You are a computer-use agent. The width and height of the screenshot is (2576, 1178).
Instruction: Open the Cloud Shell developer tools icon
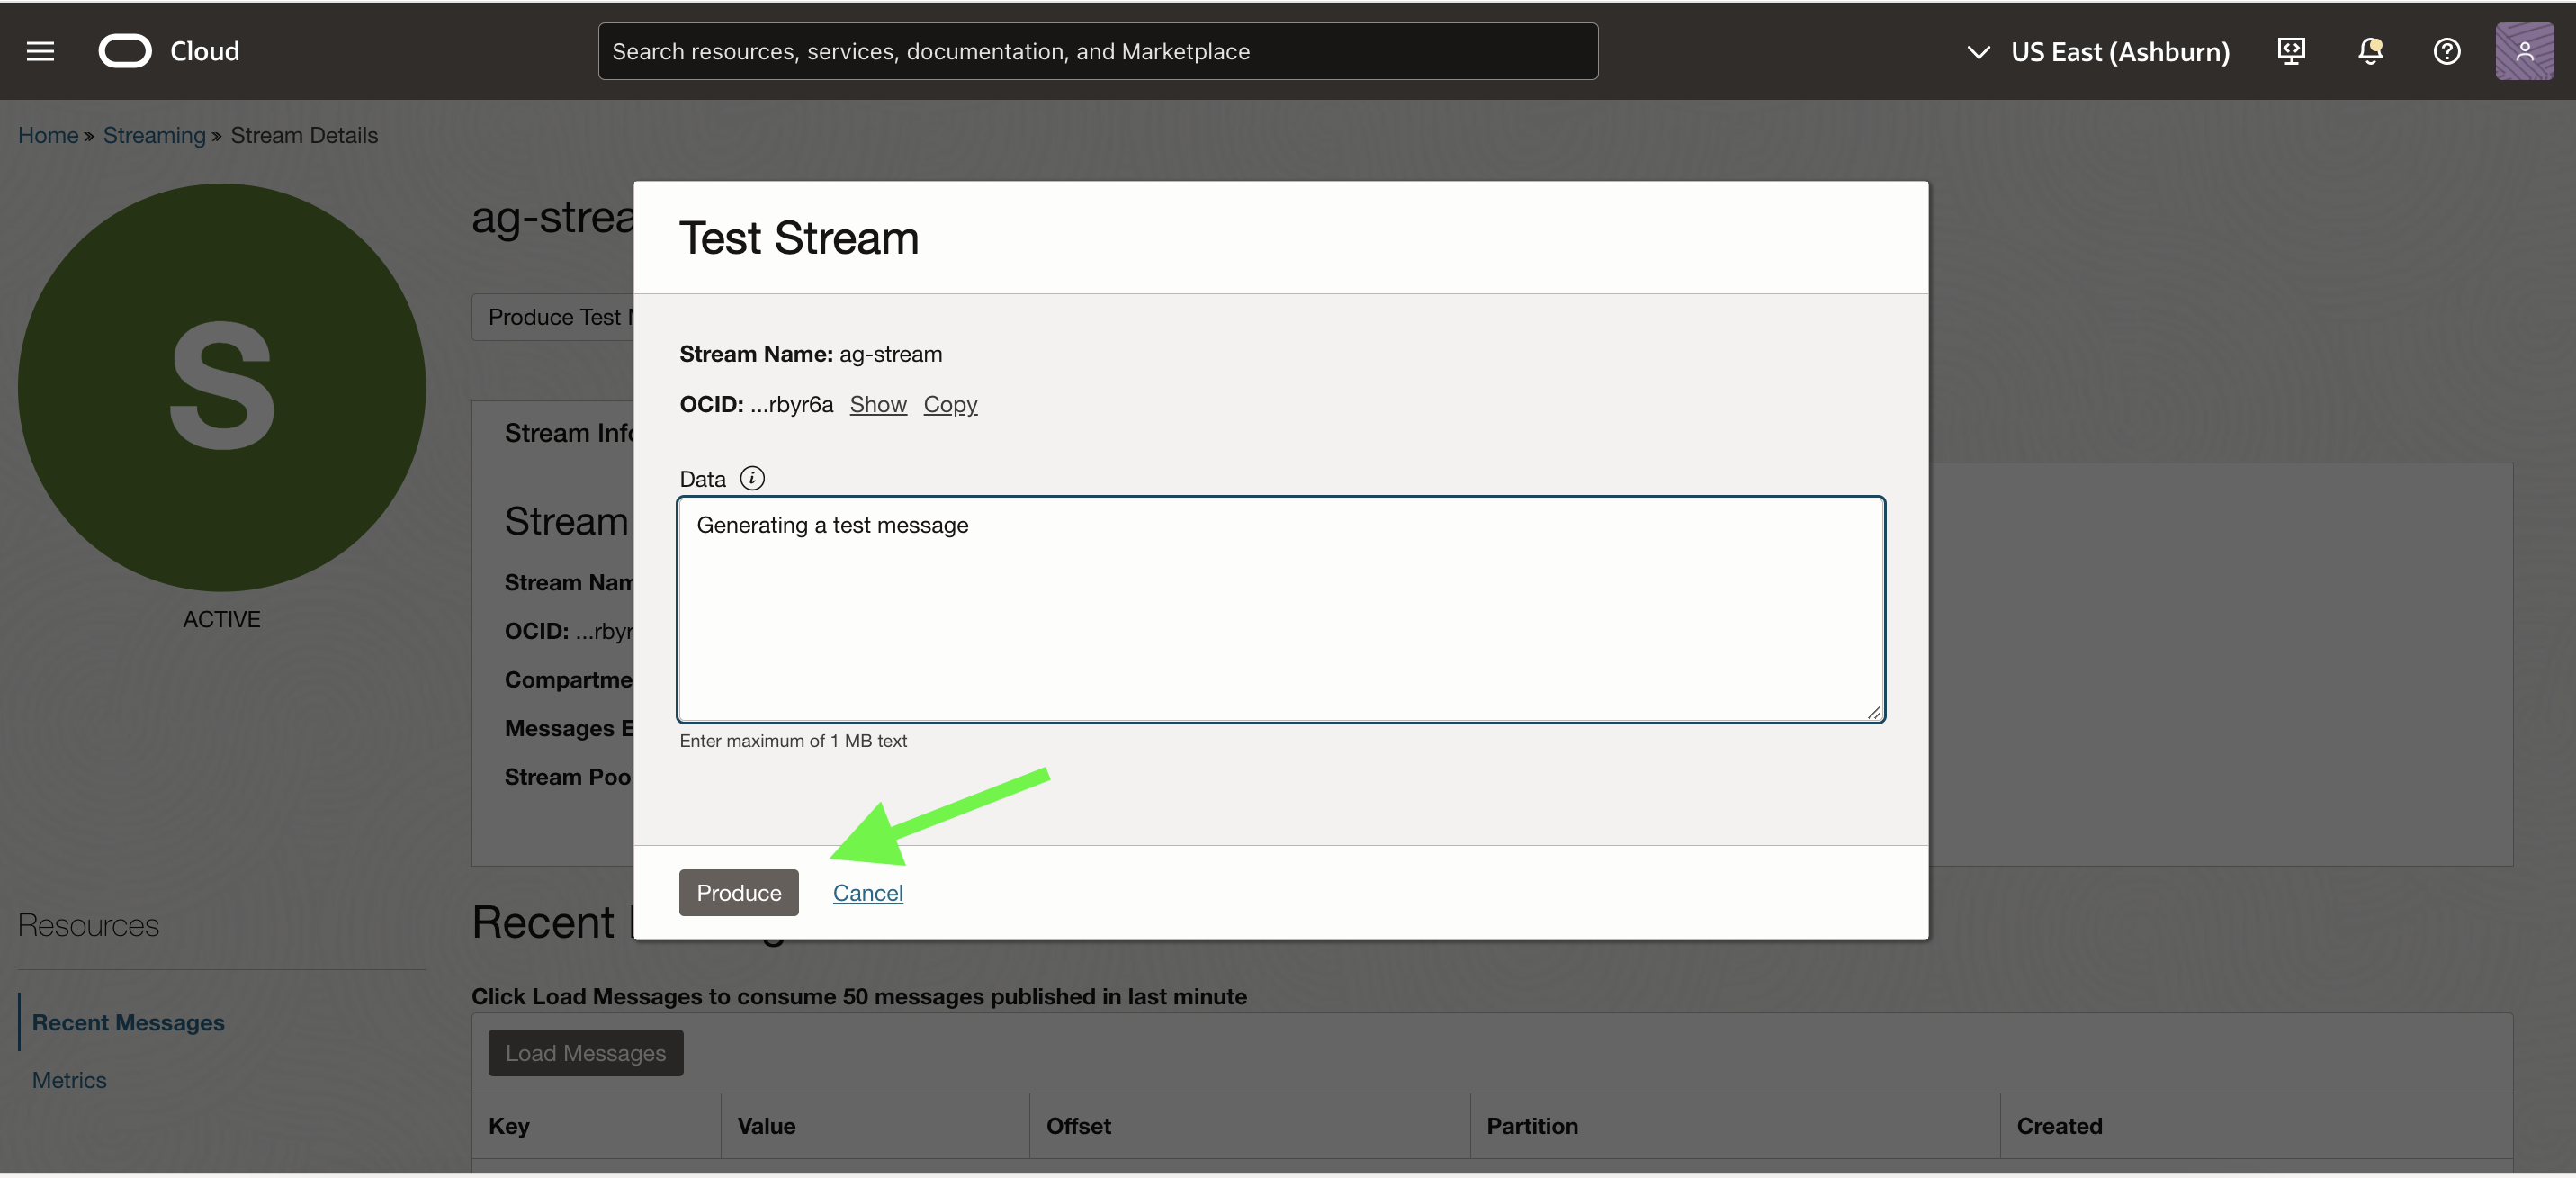[2291, 51]
